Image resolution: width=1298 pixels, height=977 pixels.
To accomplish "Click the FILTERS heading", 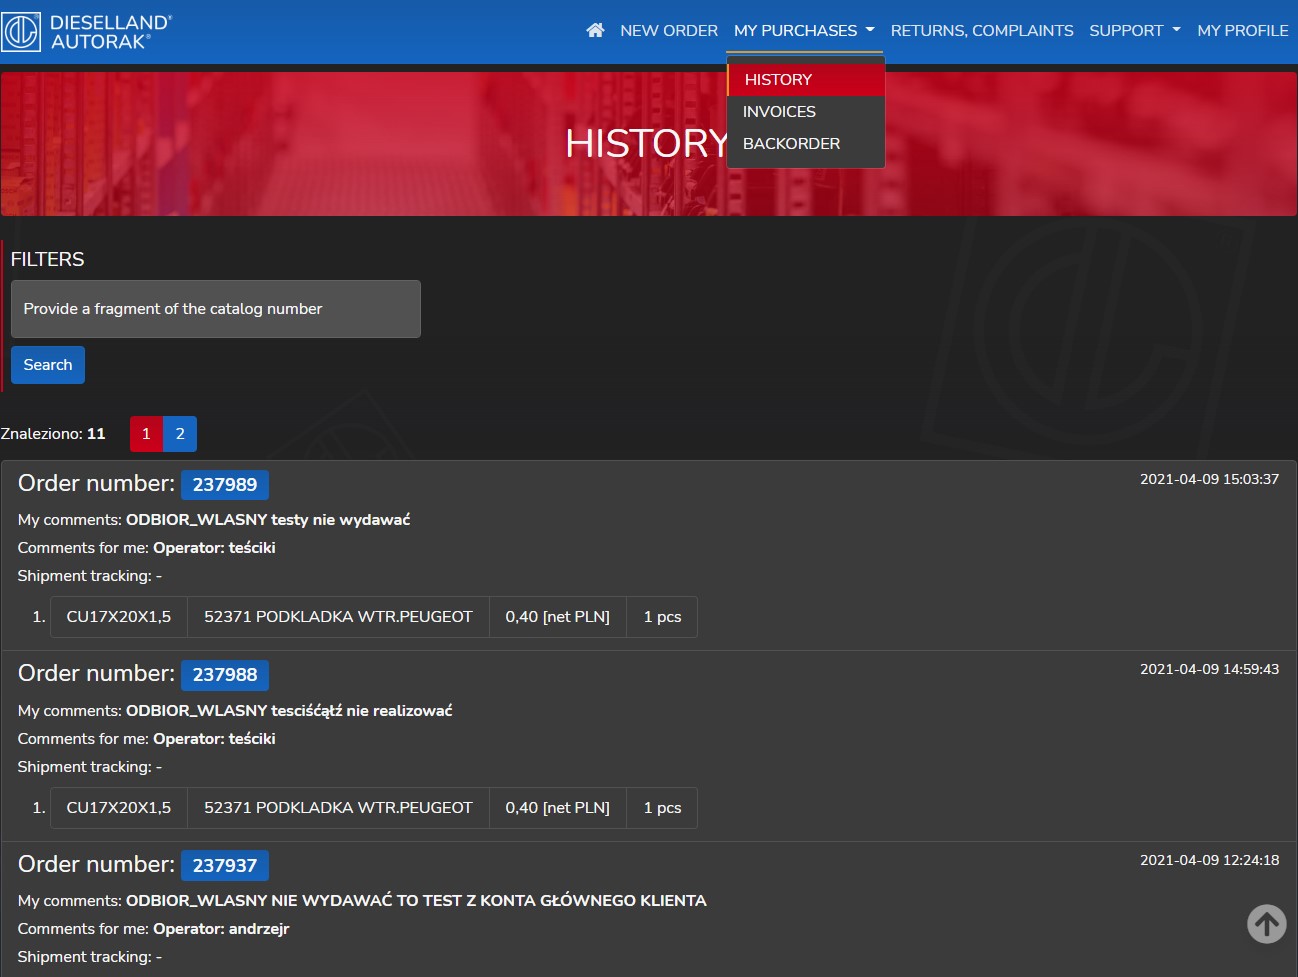I will (x=47, y=260).
